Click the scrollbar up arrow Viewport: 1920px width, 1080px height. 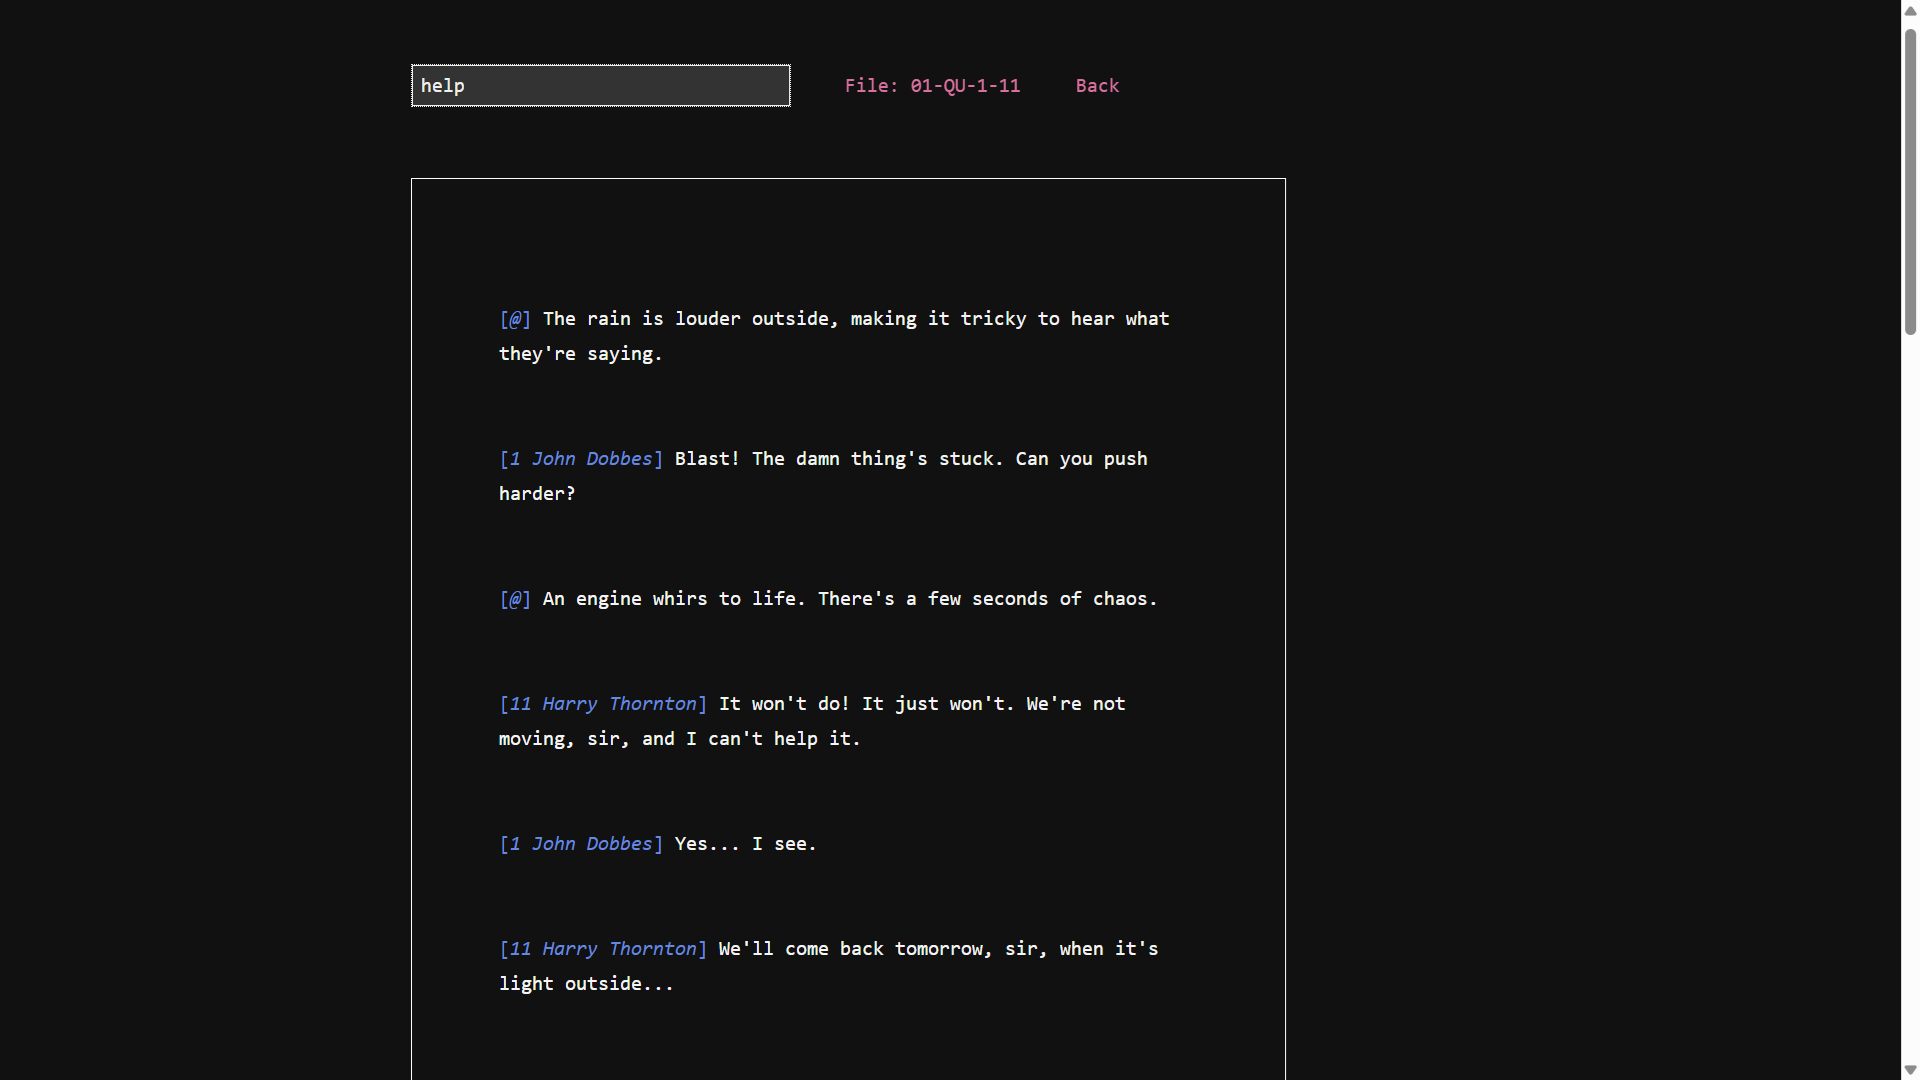click(x=1908, y=10)
